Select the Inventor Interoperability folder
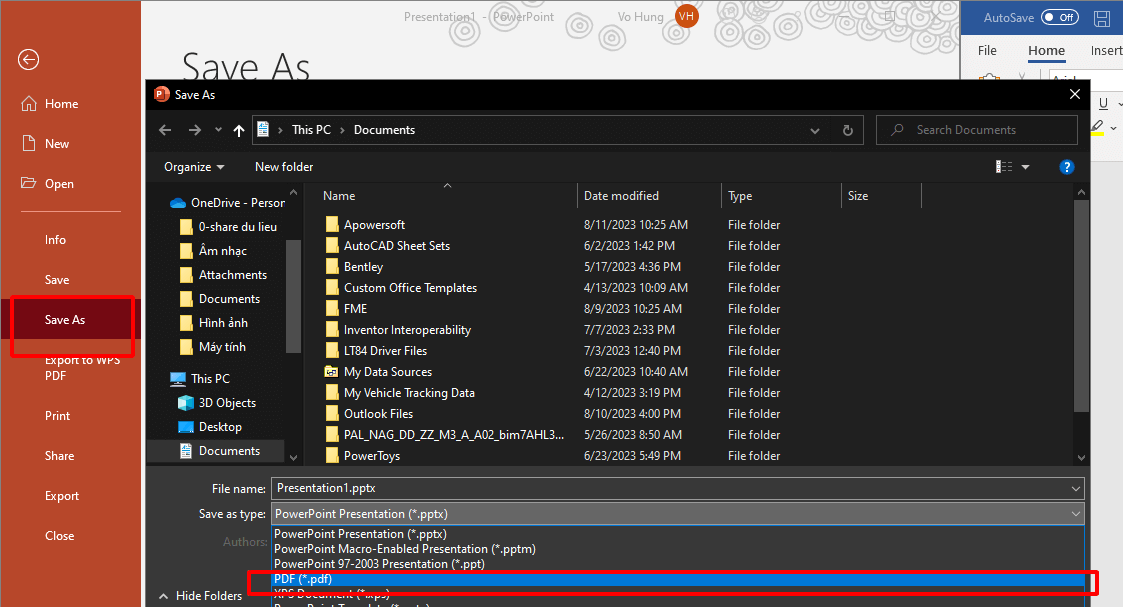The width and height of the screenshot is (1123, 607). 397,330
